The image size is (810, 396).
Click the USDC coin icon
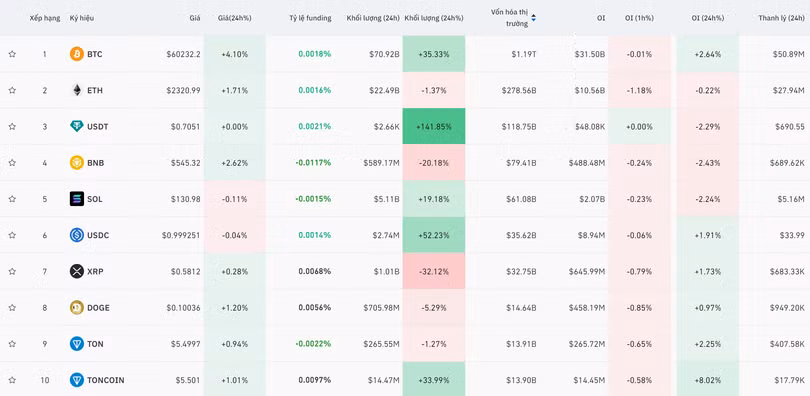(76, 235)
